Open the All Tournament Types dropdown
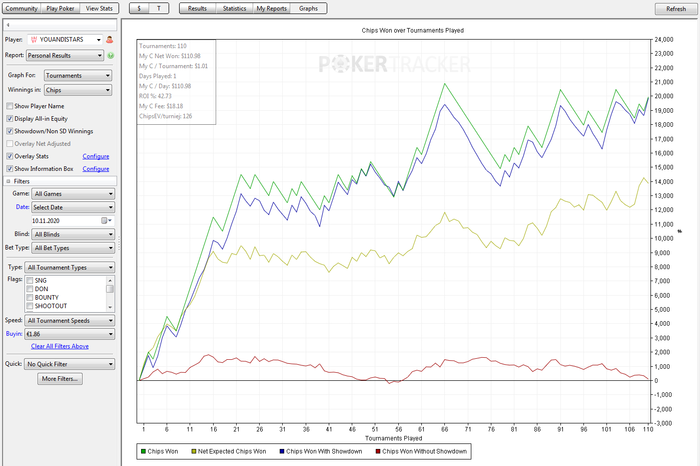This screenshot has width=700, height=466. pyautogui.click(x=70, y=267)
